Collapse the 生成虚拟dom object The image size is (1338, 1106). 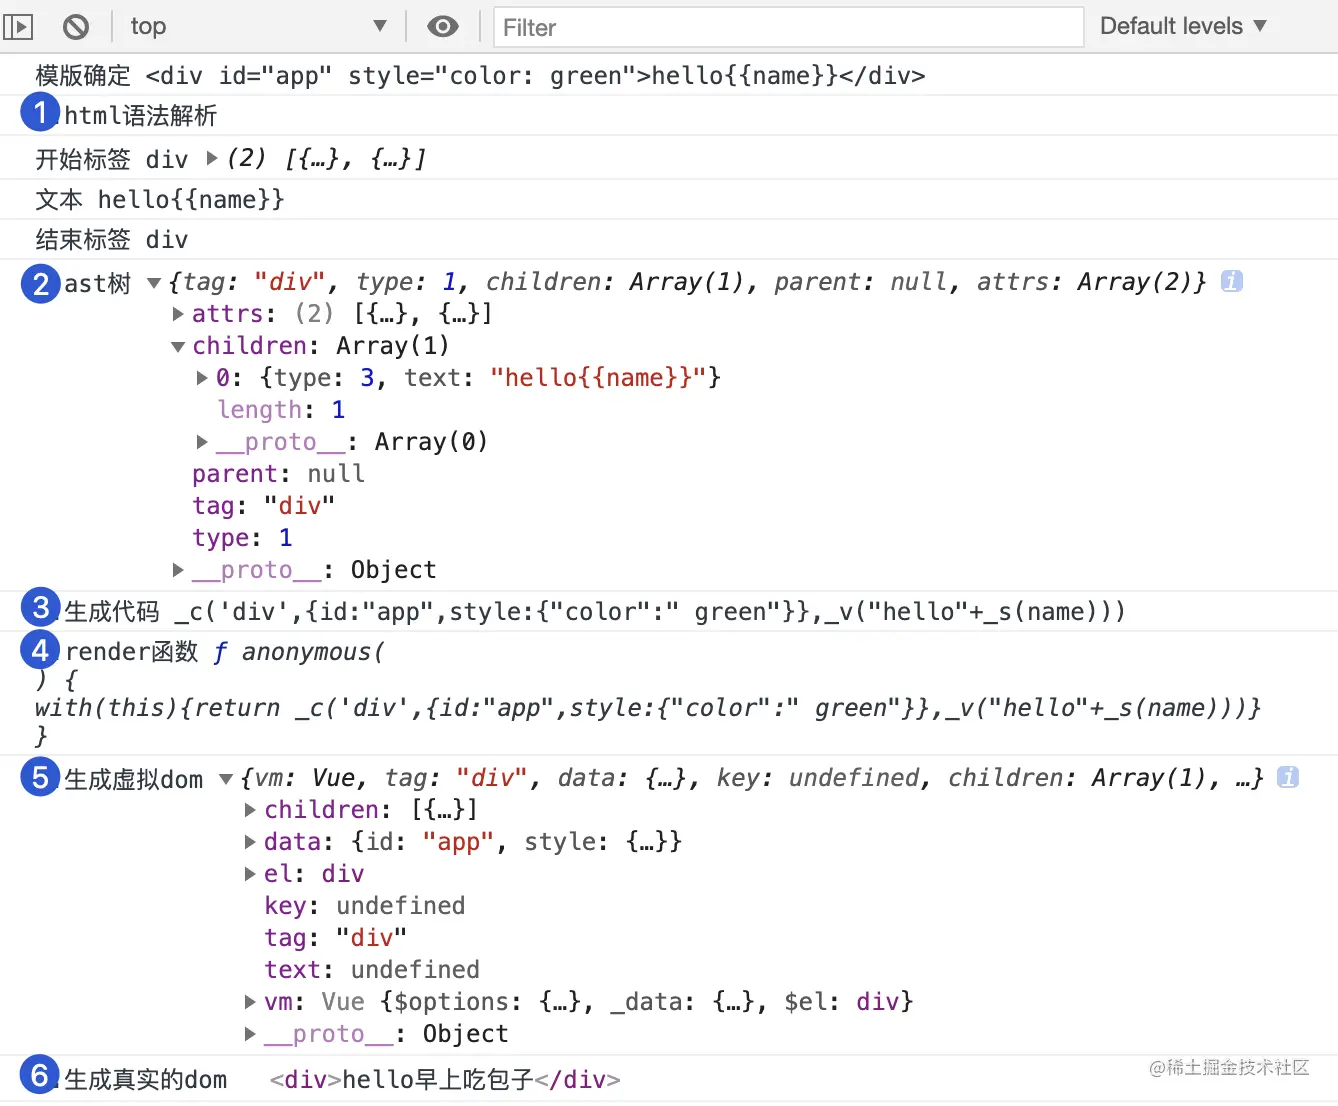[226, 779]
